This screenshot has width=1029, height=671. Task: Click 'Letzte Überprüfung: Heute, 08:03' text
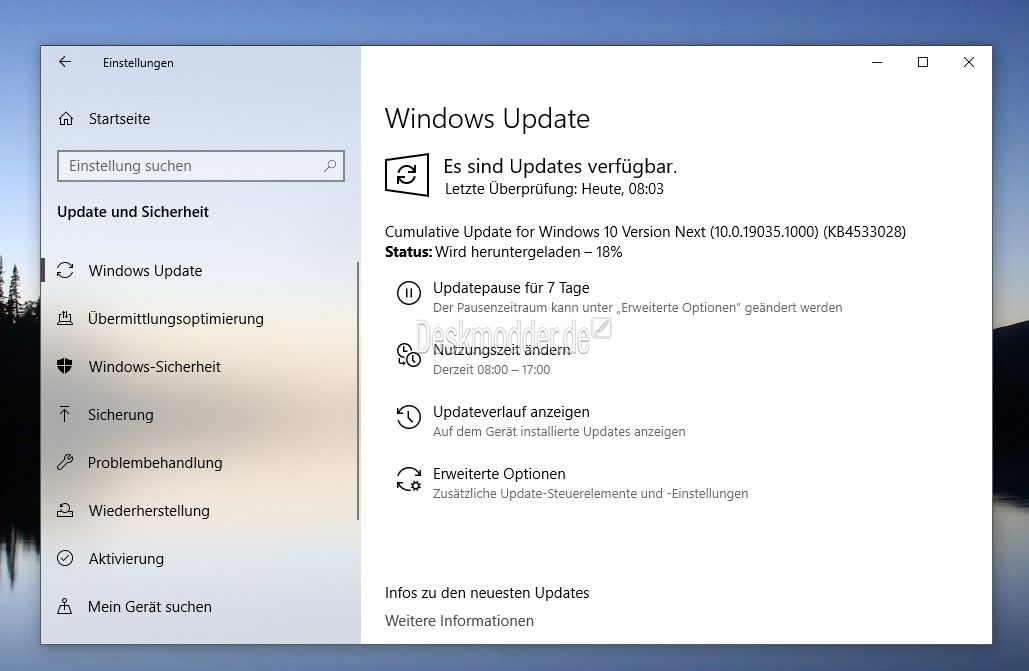pos(554,189)
